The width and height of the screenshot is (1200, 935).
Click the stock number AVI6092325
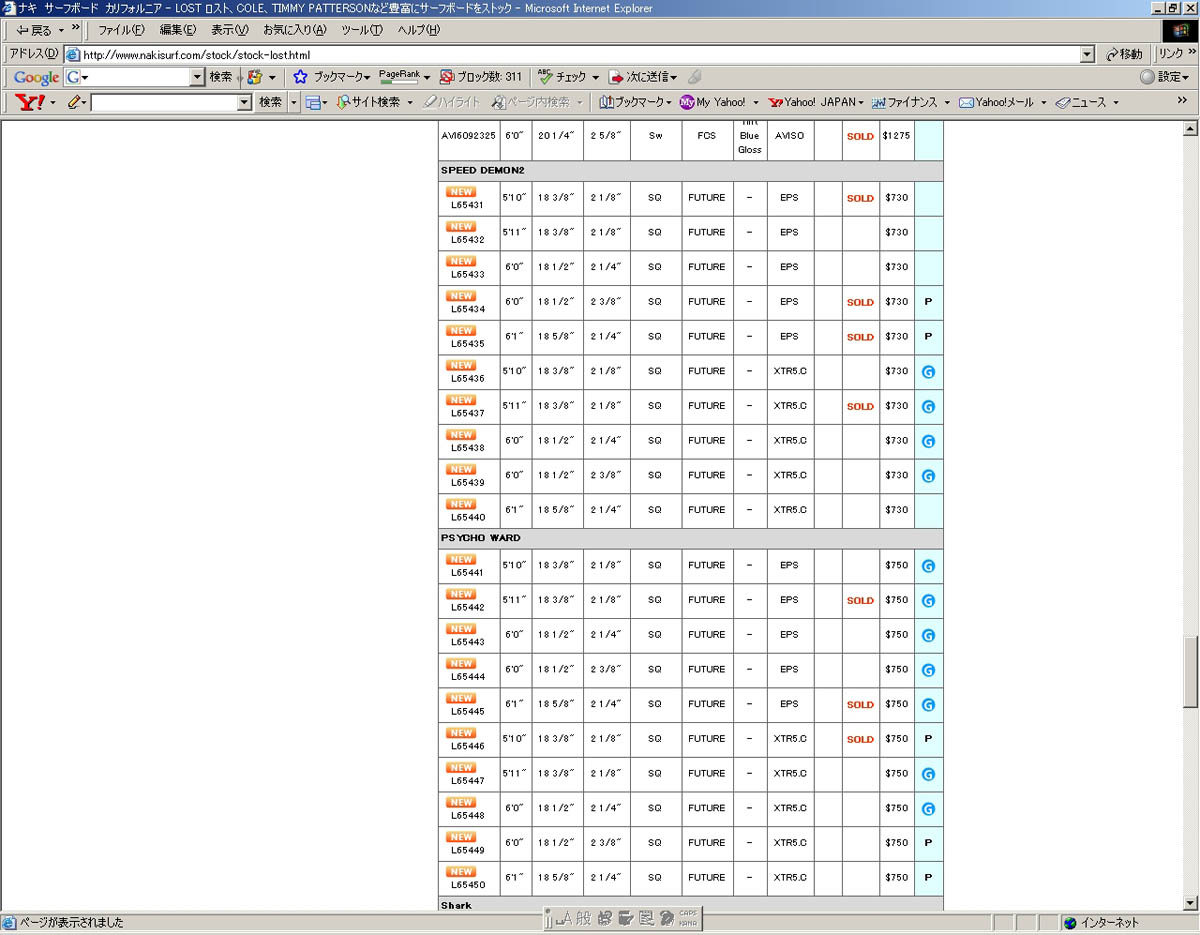pos(468,136)
